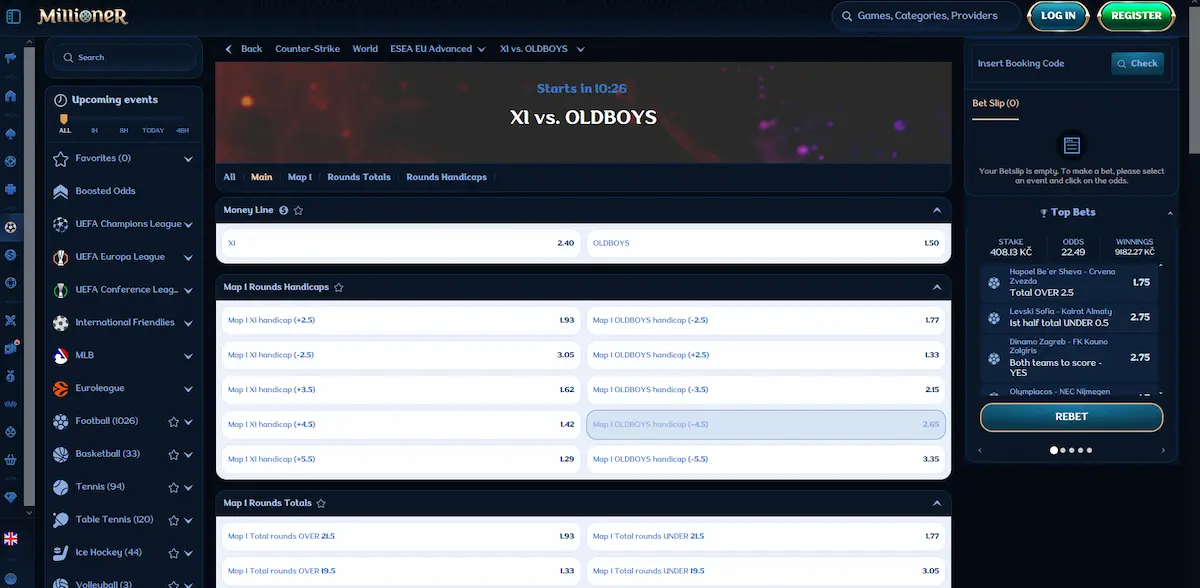The width and height of the screenshot is (1200, 588).
Task: Click the LOG IN button
Action: pos(1058,16)
